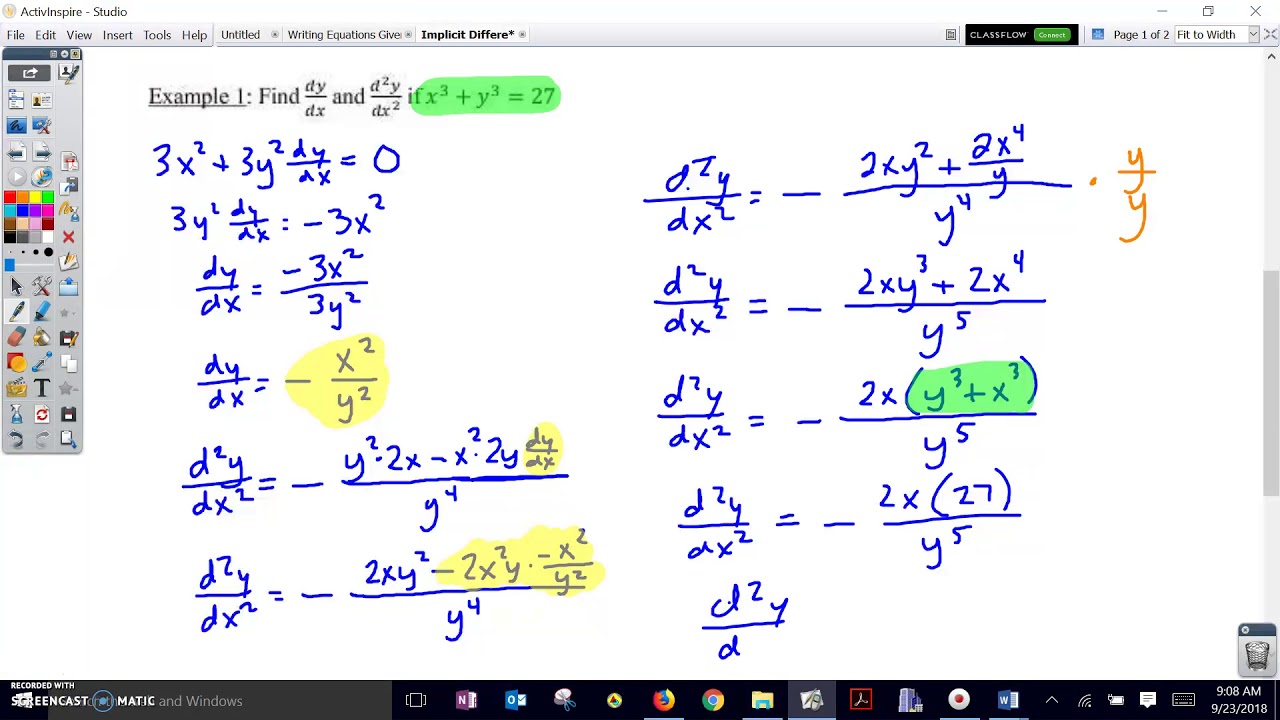This screenshot has height=720, width=1280.
Task: Pick the black color swatch
Action: point(10,237)
